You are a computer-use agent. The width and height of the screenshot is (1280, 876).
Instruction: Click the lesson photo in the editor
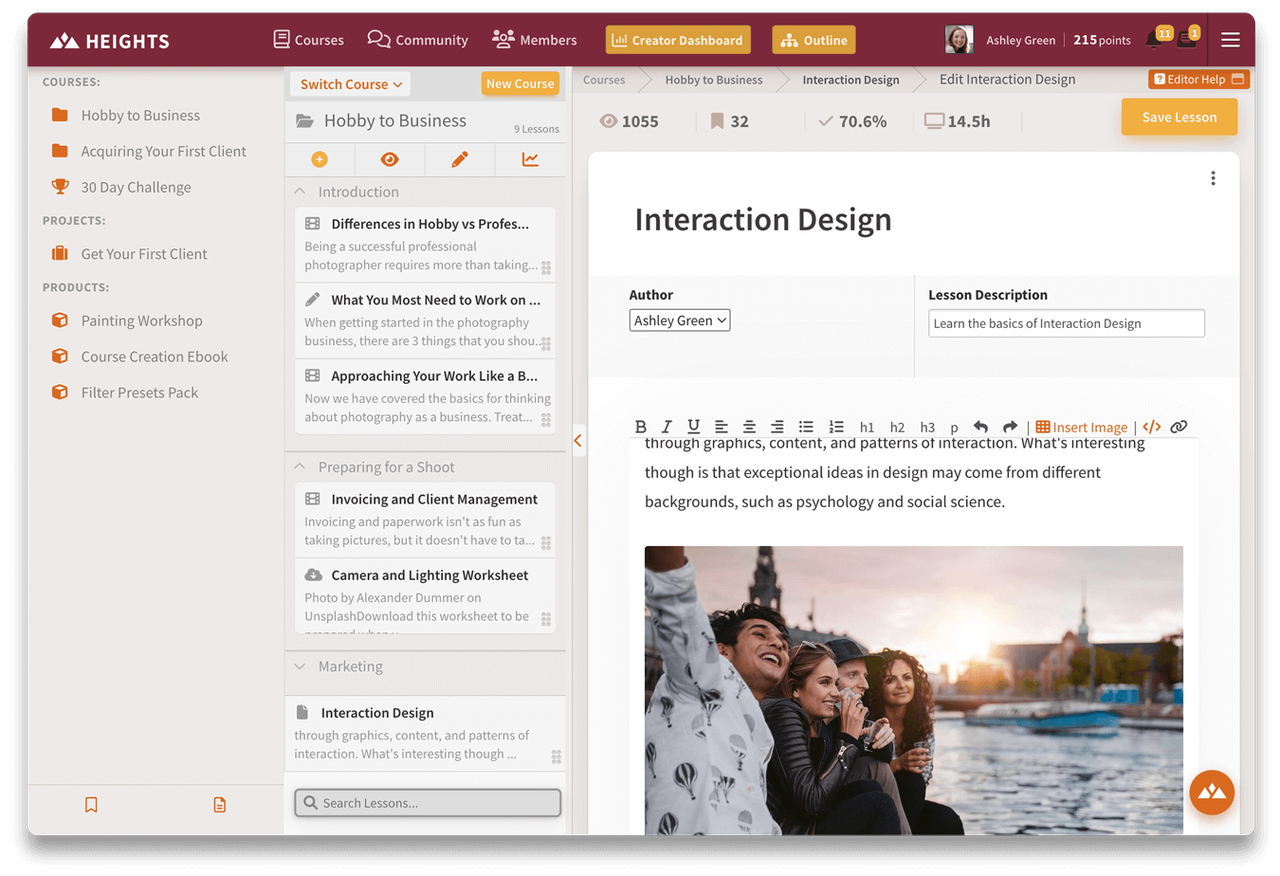pyautogui.click(x=914, y=690)
